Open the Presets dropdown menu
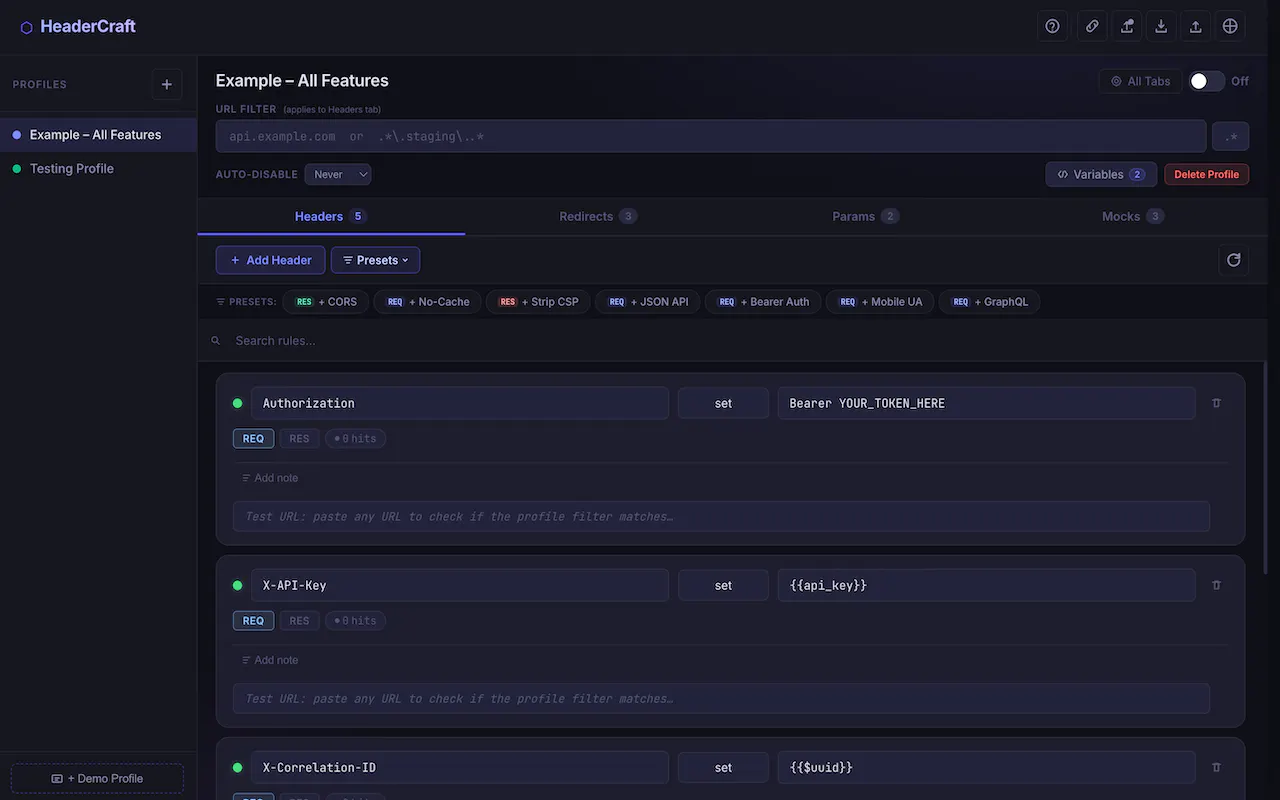The height and width of the screenshot is (800, 1280). click(375, 260)
